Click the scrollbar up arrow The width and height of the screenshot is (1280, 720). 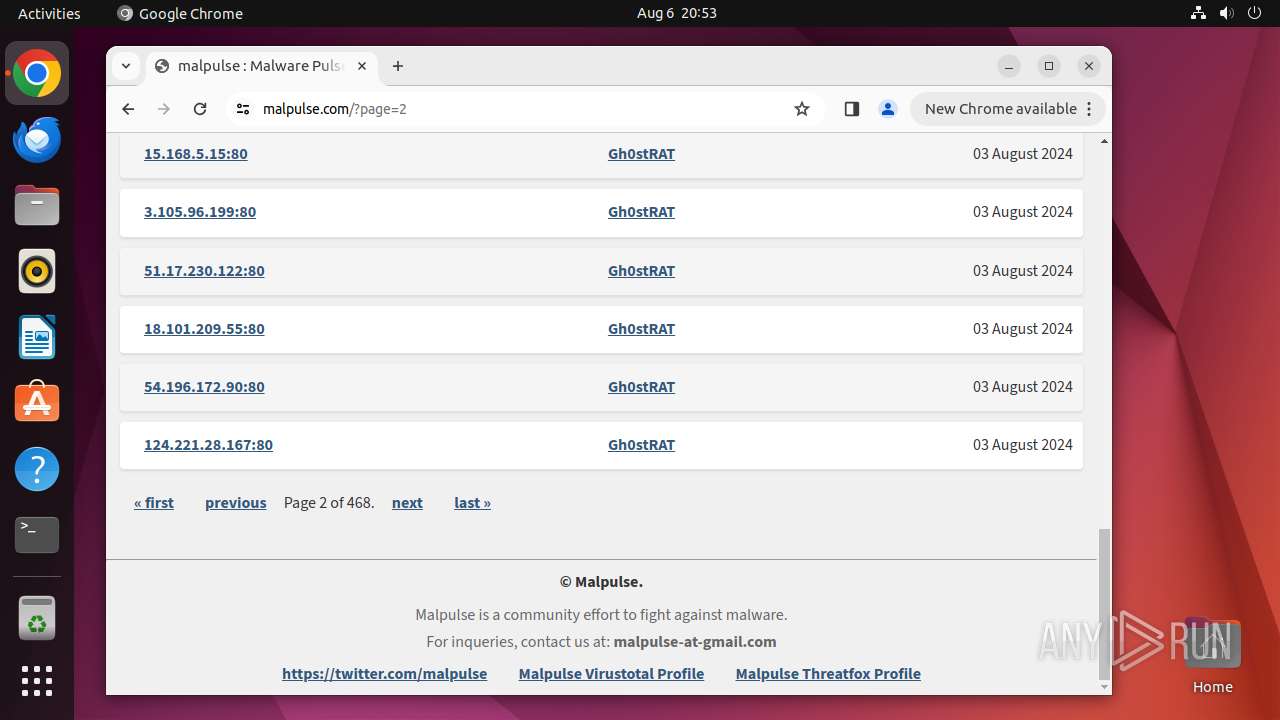pos(1104,141)
